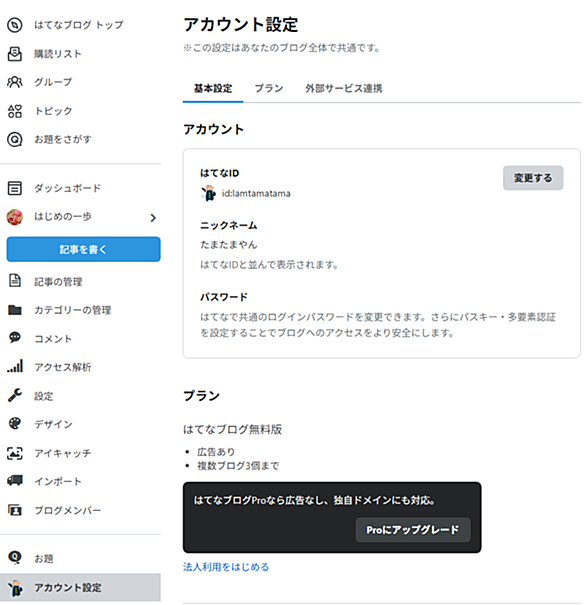Select the トピック shapes icon
The width and height of the screenshot is (586, 605).
[15, 111]
